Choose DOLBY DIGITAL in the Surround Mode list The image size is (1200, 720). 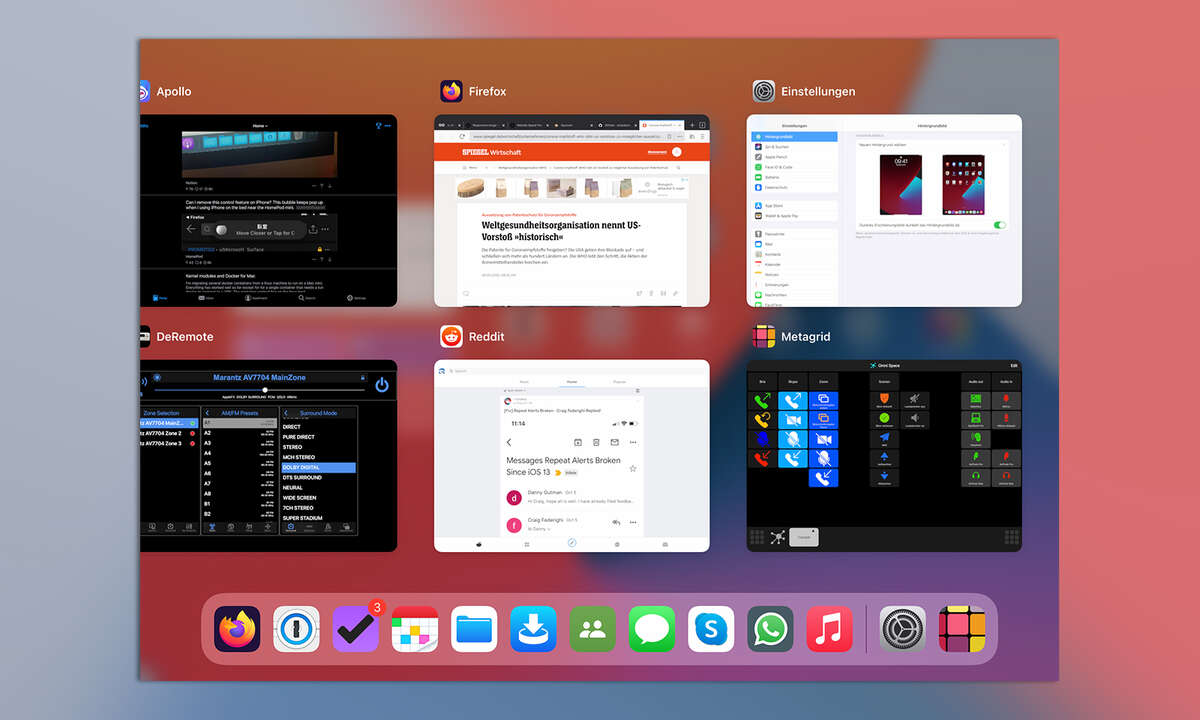click(318, 467)
